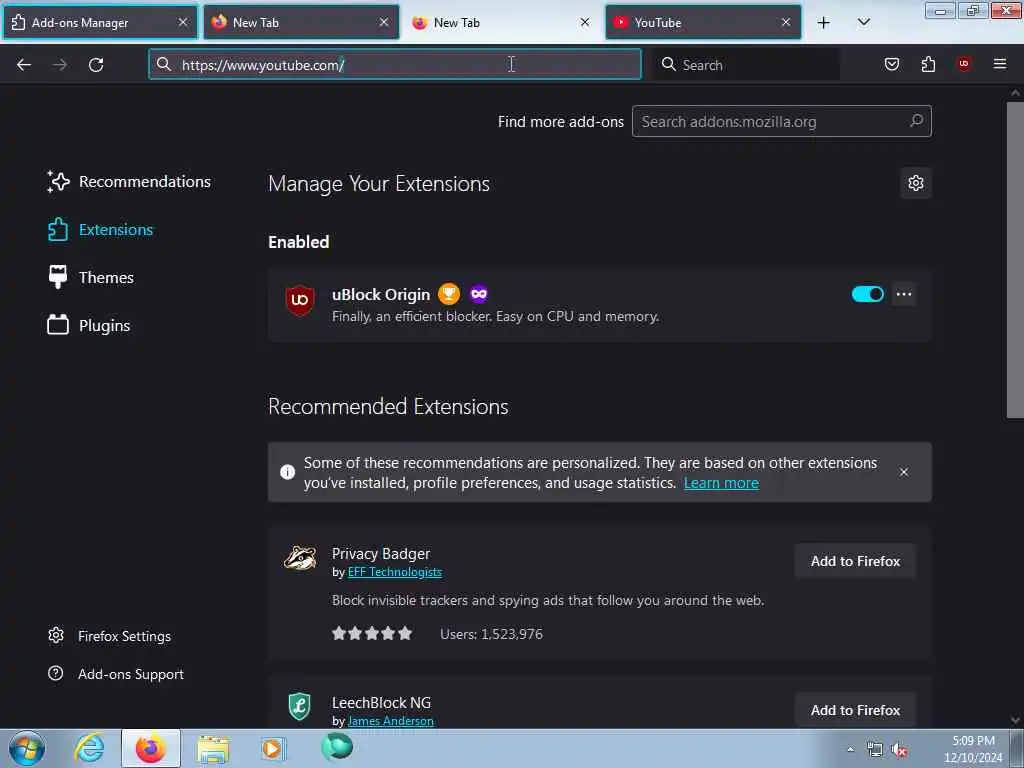Open Windows Media Player from taskbar
The width and height of the screenshot is (1024, 768).
(x=273, y=748)
